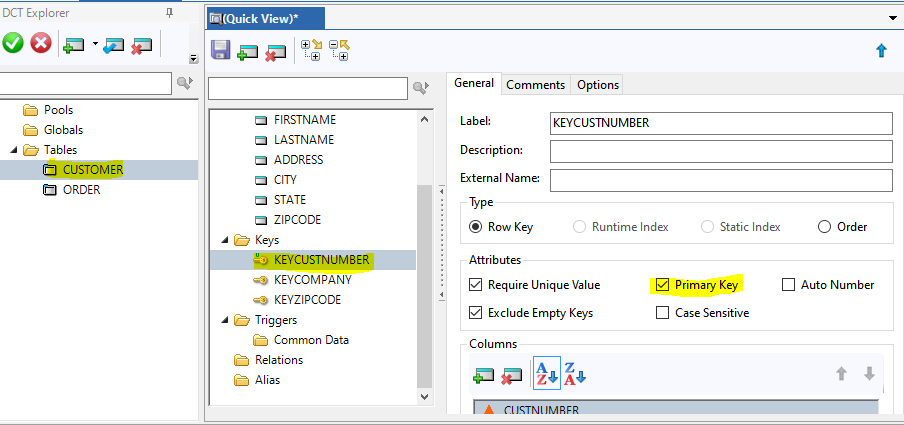This screenshot has width=904, height=425.
Task: Select the FIRSTNAME column in the tree
Action: 304,120
